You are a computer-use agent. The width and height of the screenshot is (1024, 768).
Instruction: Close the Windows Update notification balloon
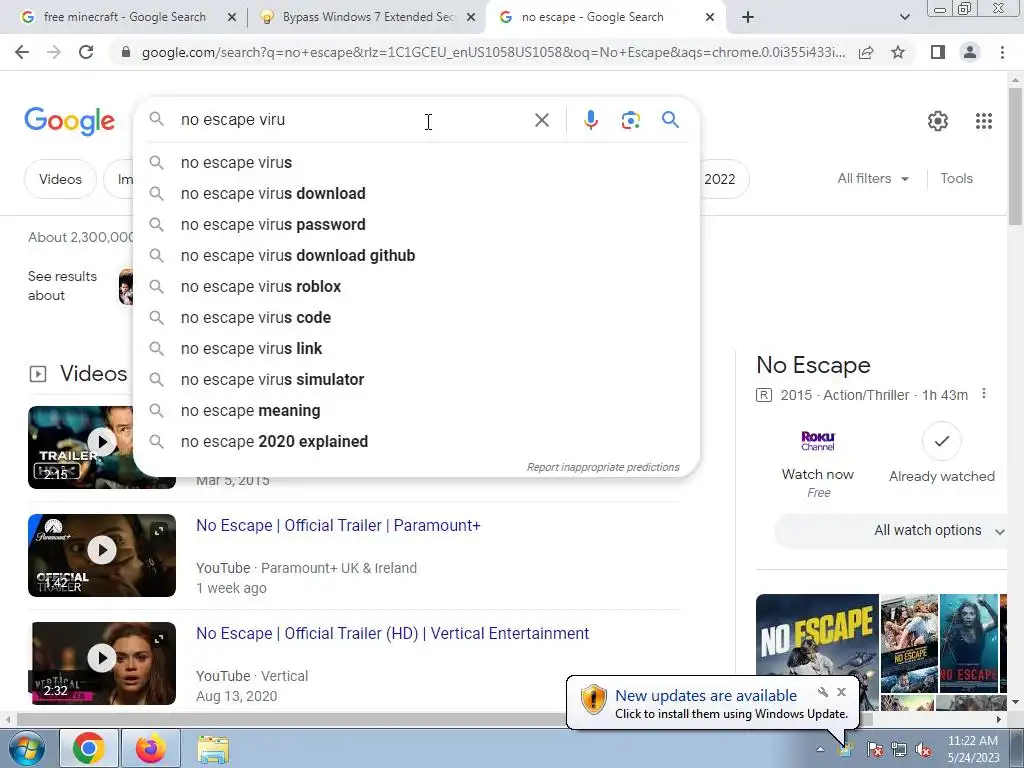pyautogui.click(x=841, y=692)
